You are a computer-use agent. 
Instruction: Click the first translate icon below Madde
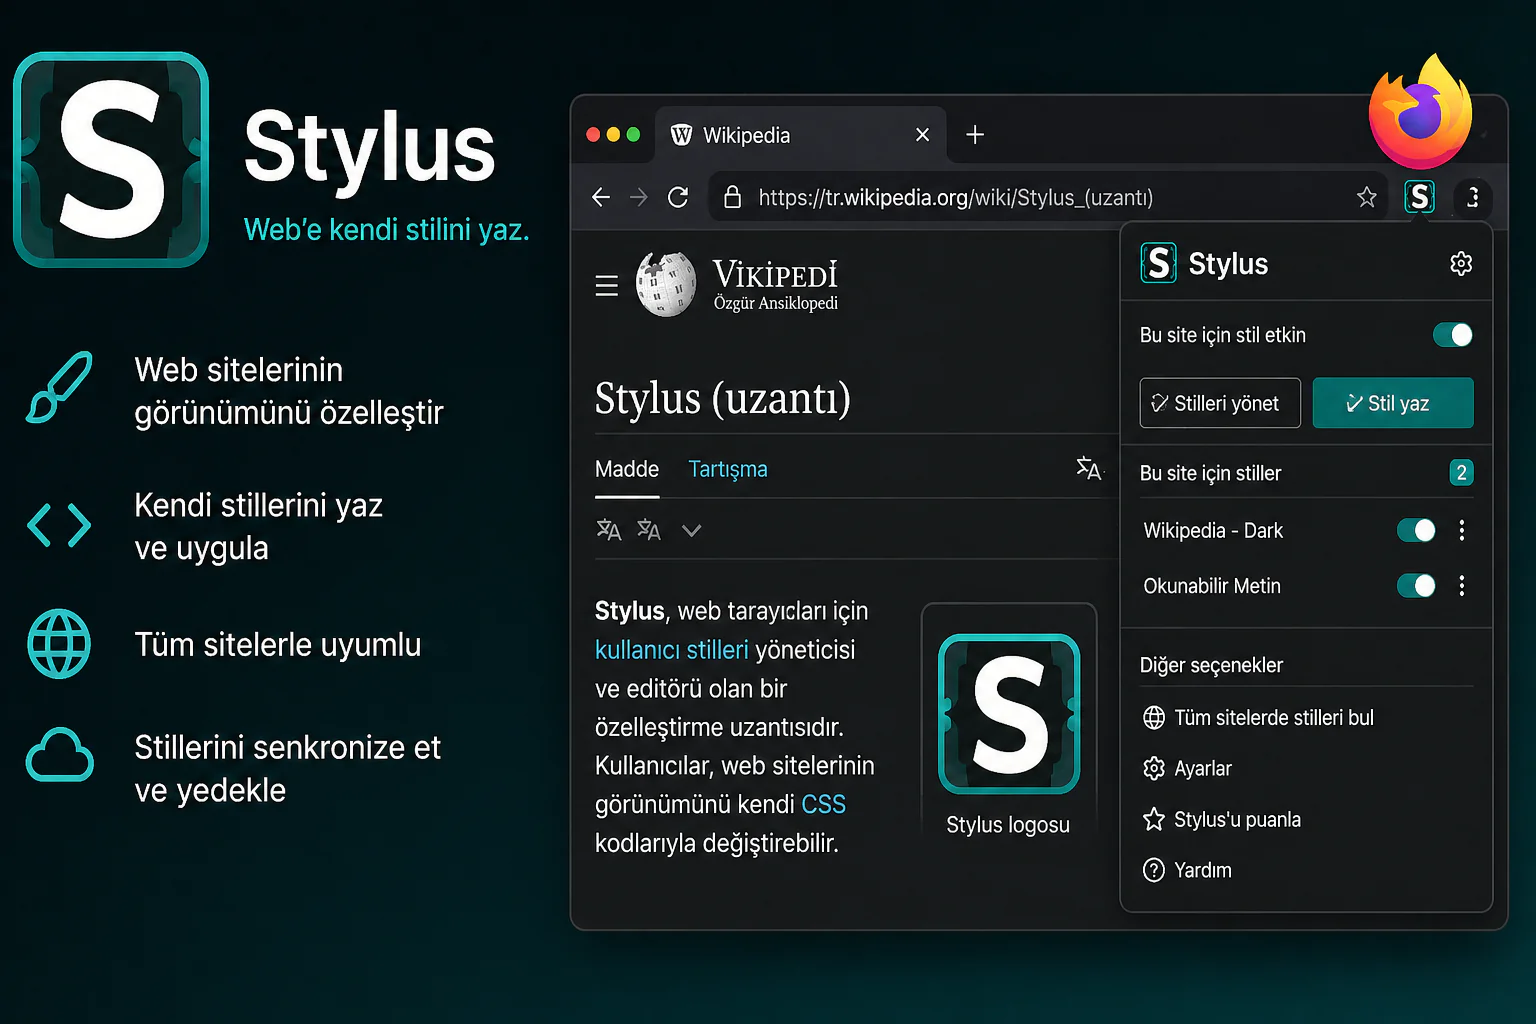click(x=608, y=530)
